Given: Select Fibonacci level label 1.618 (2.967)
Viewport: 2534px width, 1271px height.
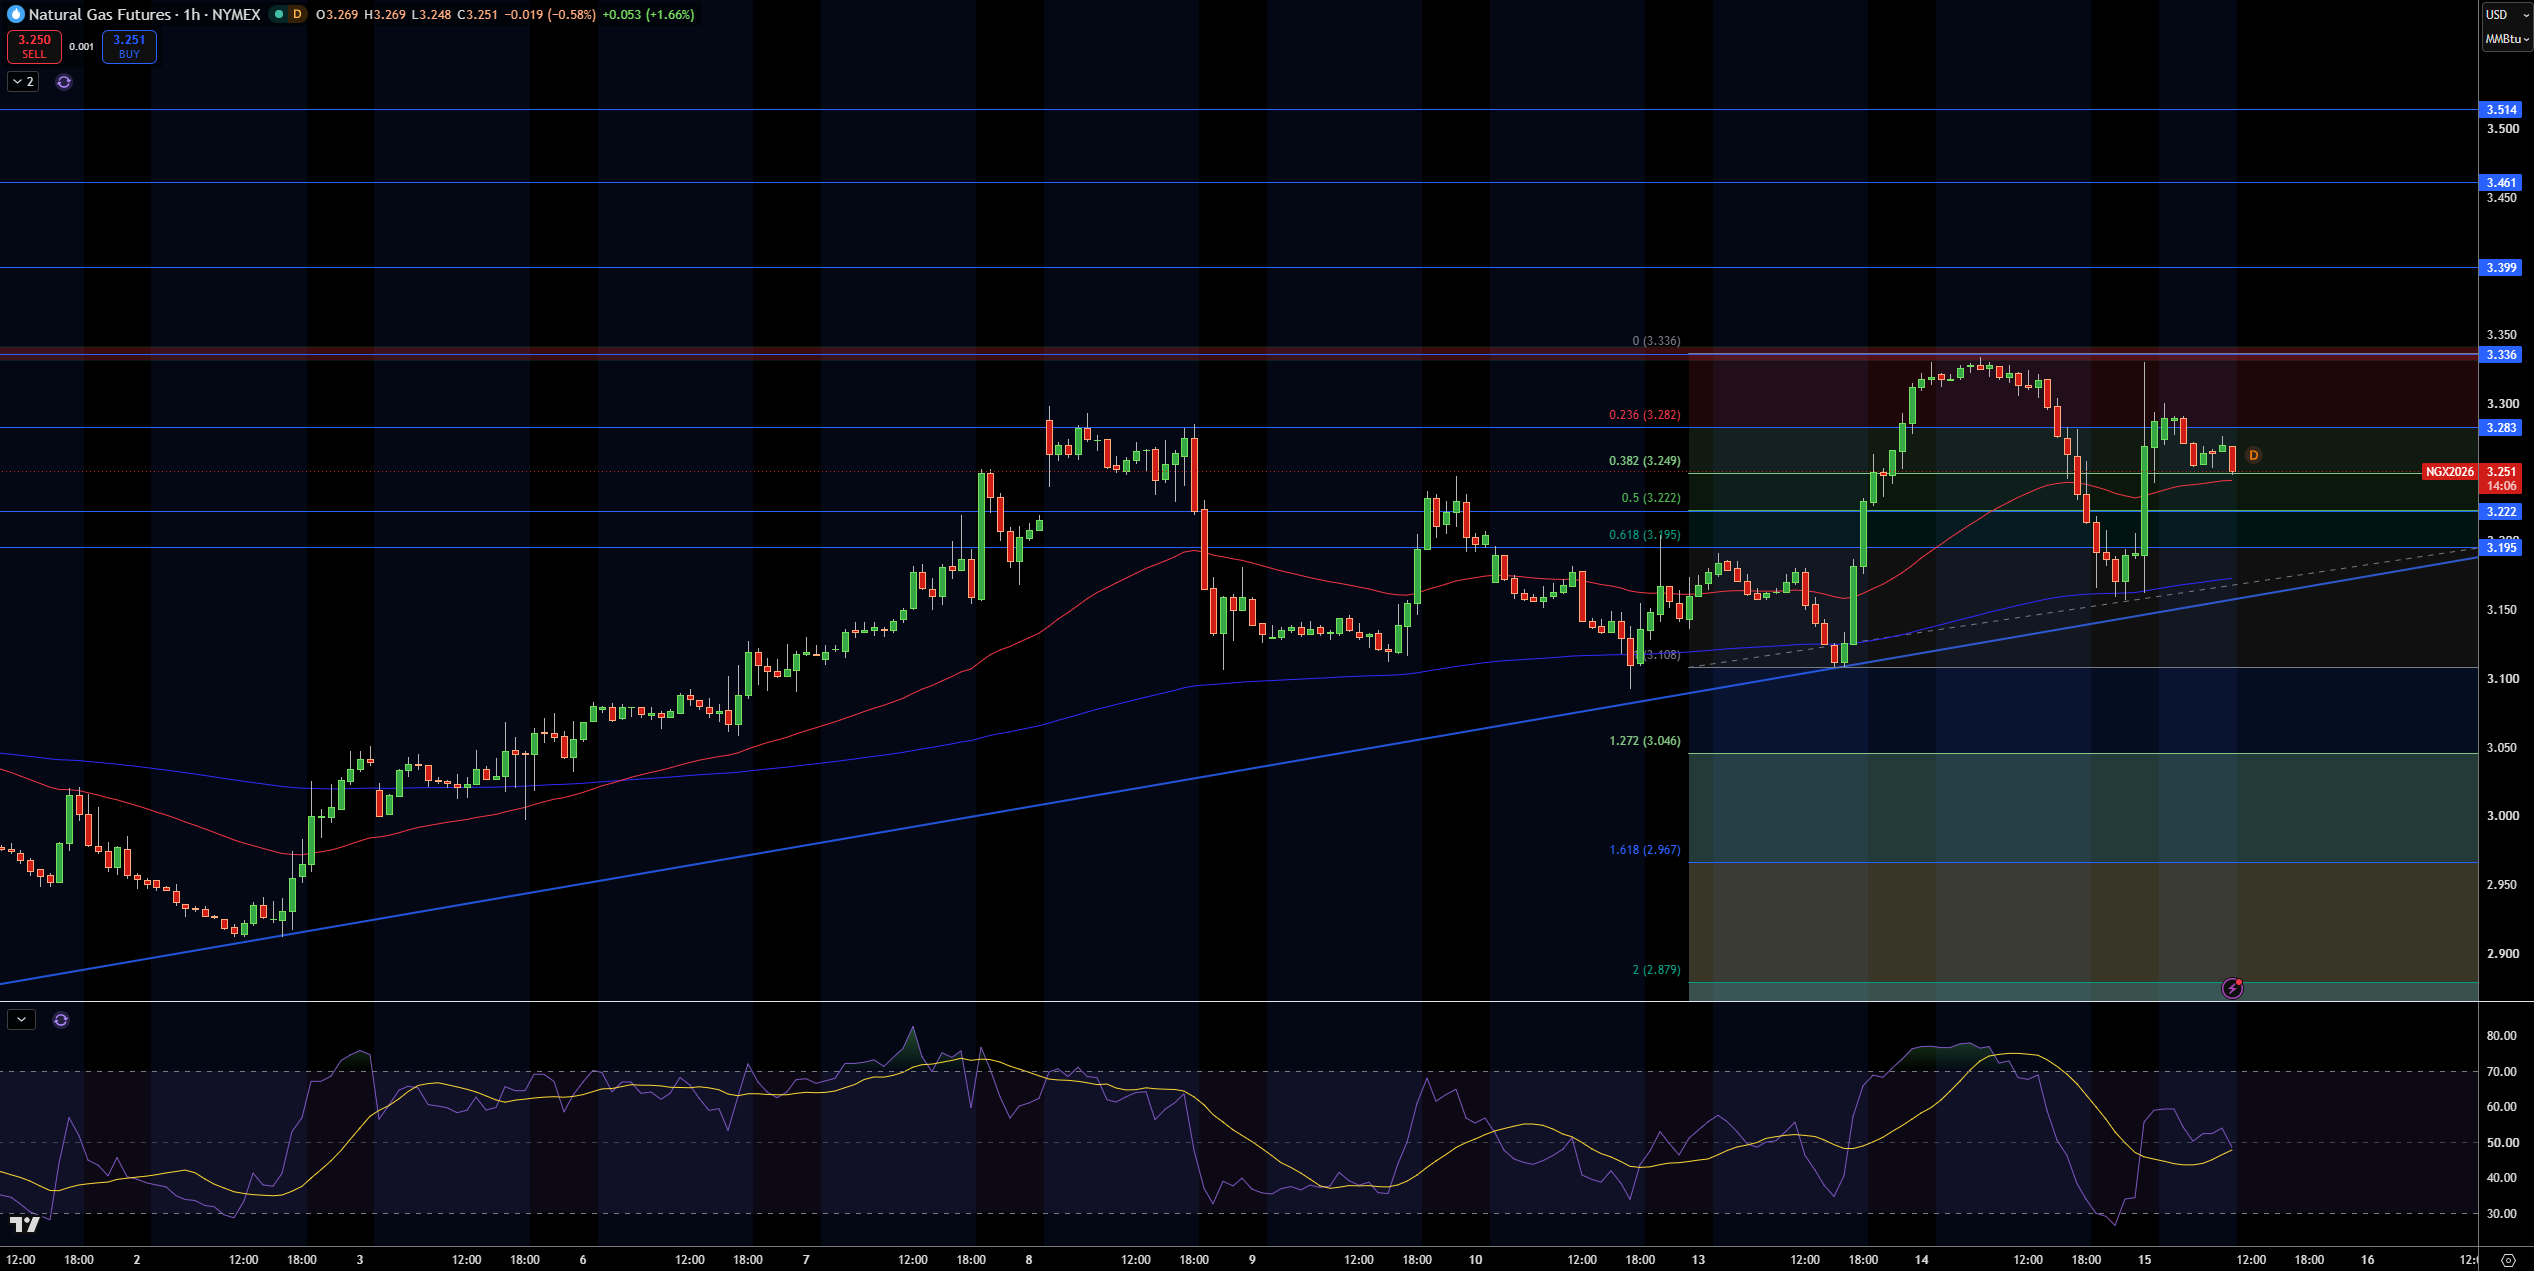Looking at the screenshot, I should (x=1644, y=850).
